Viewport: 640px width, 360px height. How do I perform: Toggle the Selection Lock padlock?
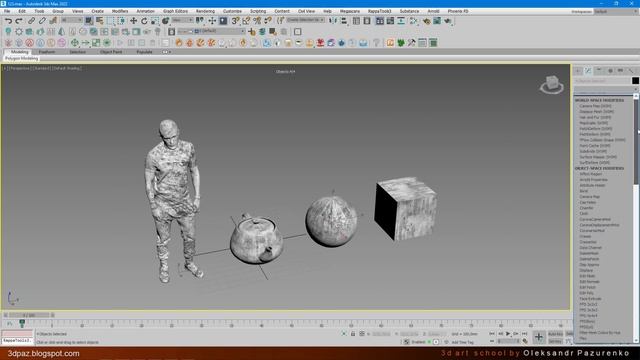pos(353,334)
